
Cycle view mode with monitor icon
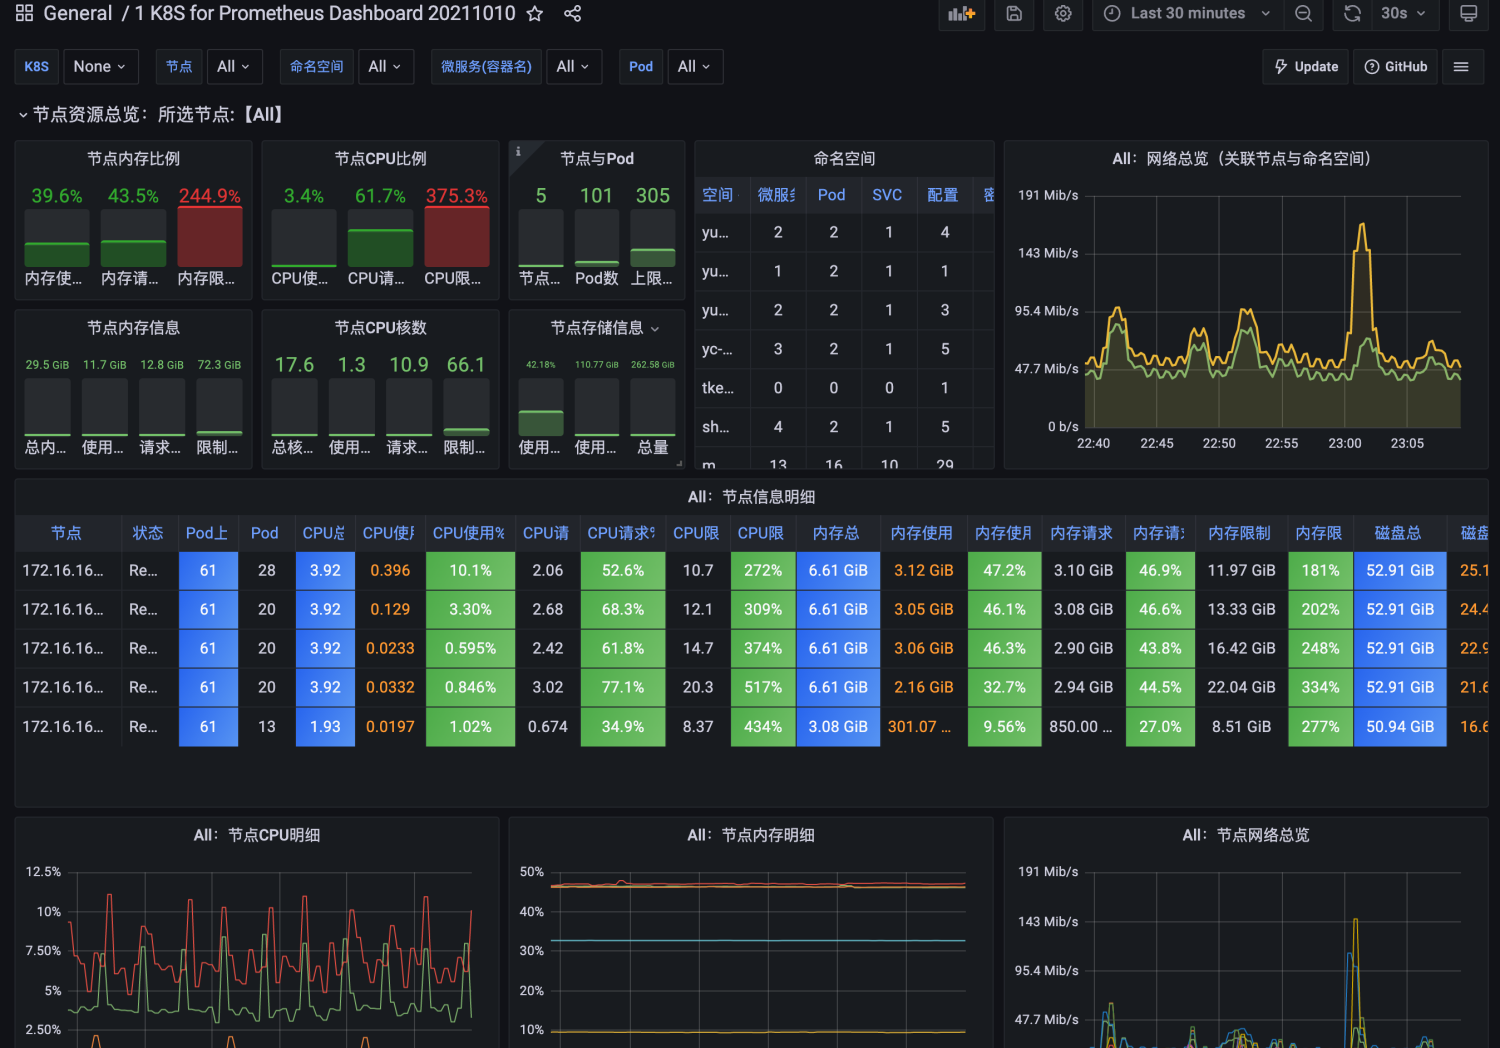click(x=1468, y=14)
